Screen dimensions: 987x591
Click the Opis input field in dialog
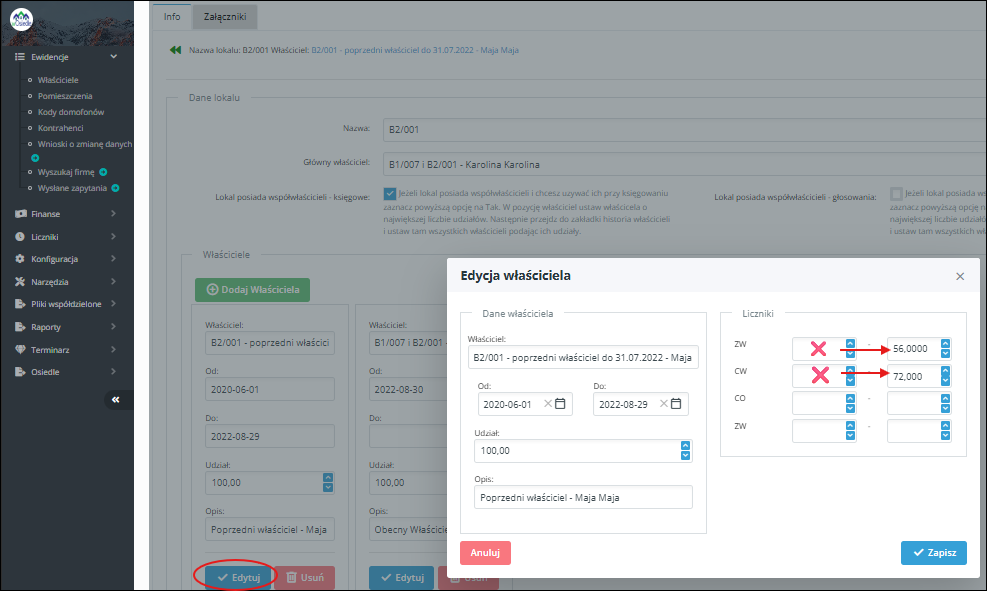[x=583, y=497]
